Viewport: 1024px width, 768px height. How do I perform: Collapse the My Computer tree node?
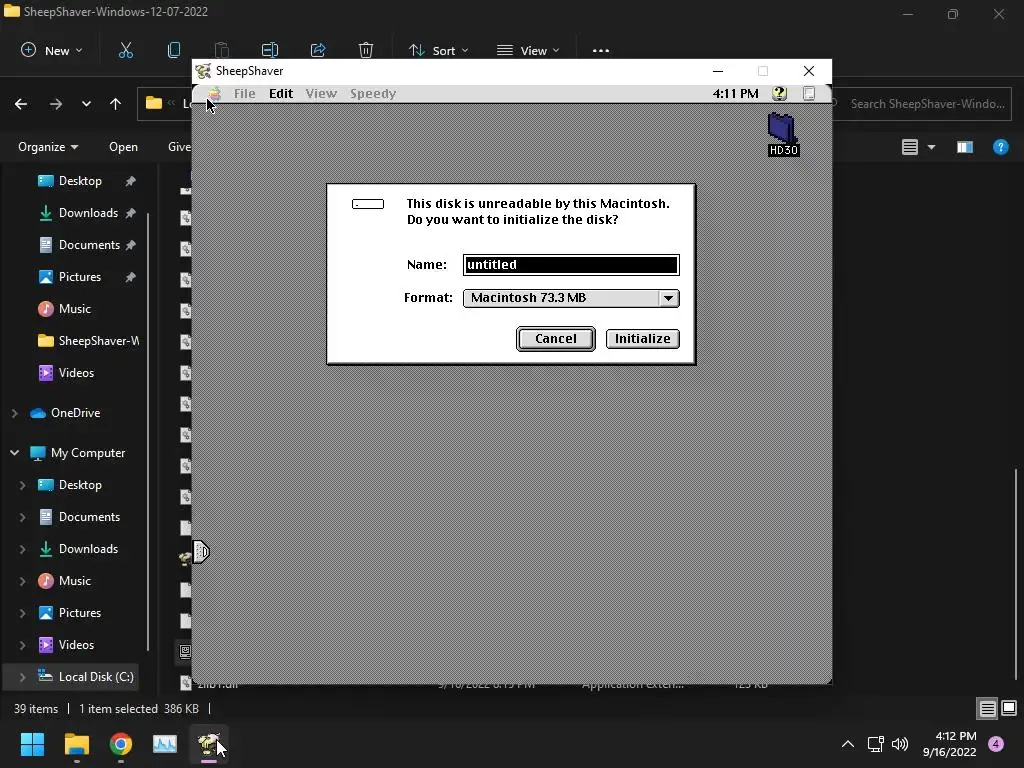pos(14,453)
